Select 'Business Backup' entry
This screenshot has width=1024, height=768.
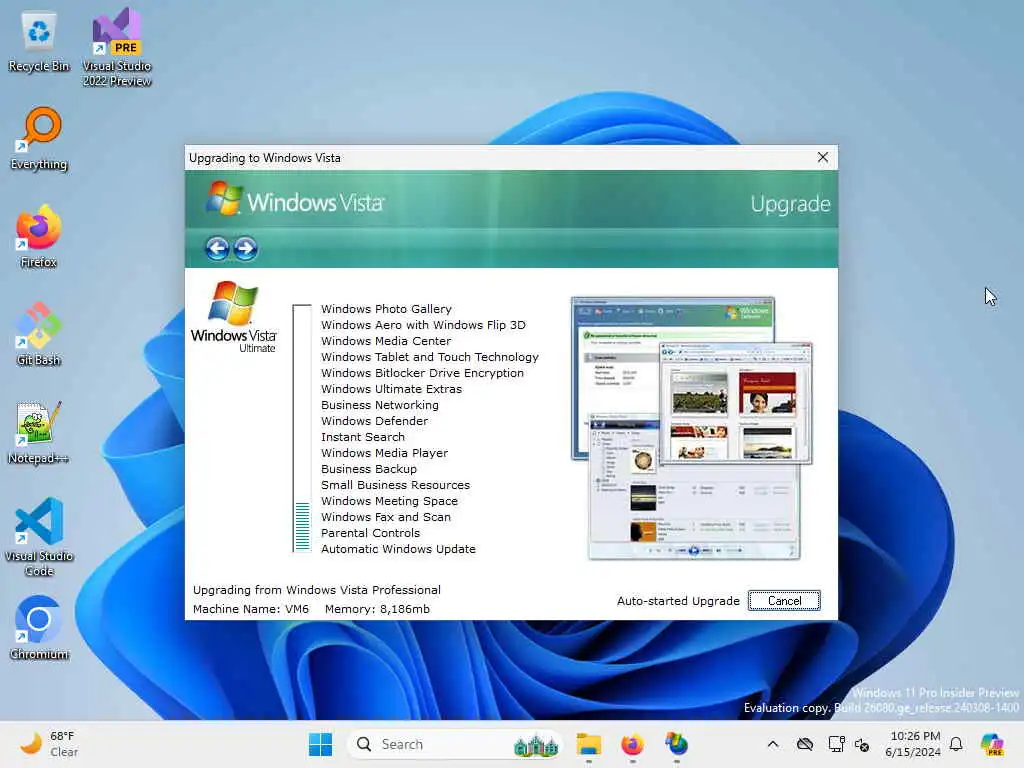click(369, 469)
